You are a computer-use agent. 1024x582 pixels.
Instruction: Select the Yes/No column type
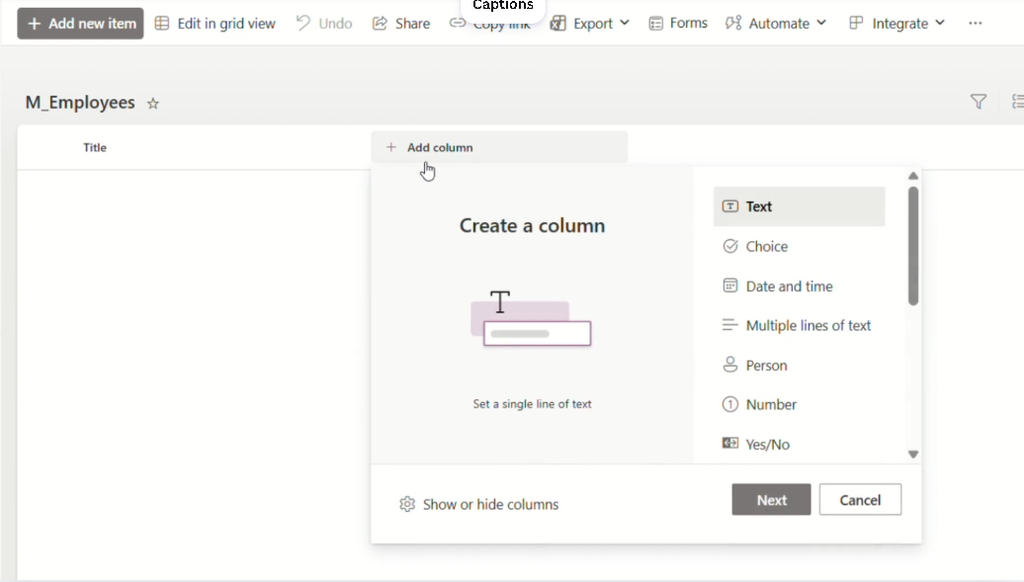(799, 444)
